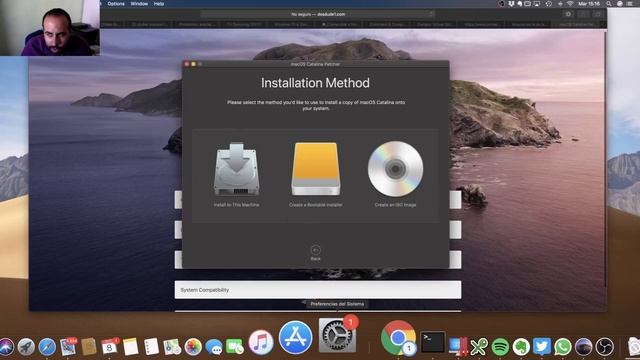Screen dimensions: 640x360
Task: Open Photos pinwheel icon in the Dock
Action: pos(193,347)
